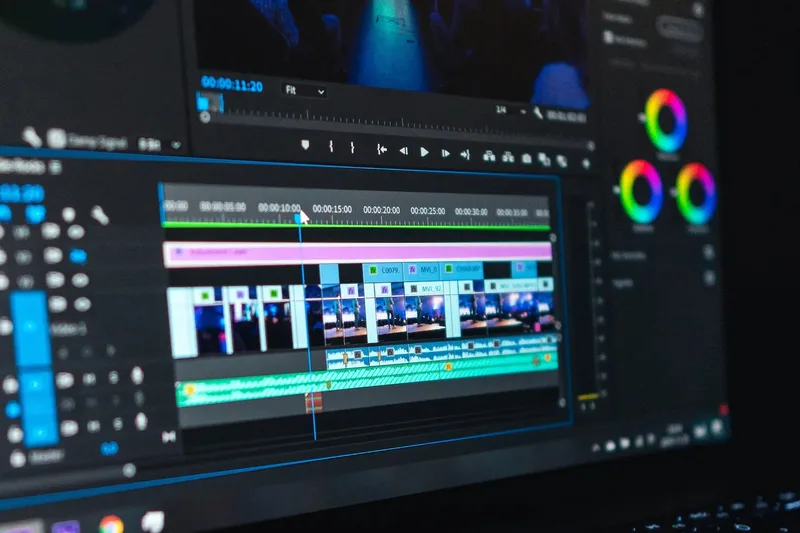Open the Fit zoom level dropdown
Screen dimensions: 800x533
tap(304, 91)
